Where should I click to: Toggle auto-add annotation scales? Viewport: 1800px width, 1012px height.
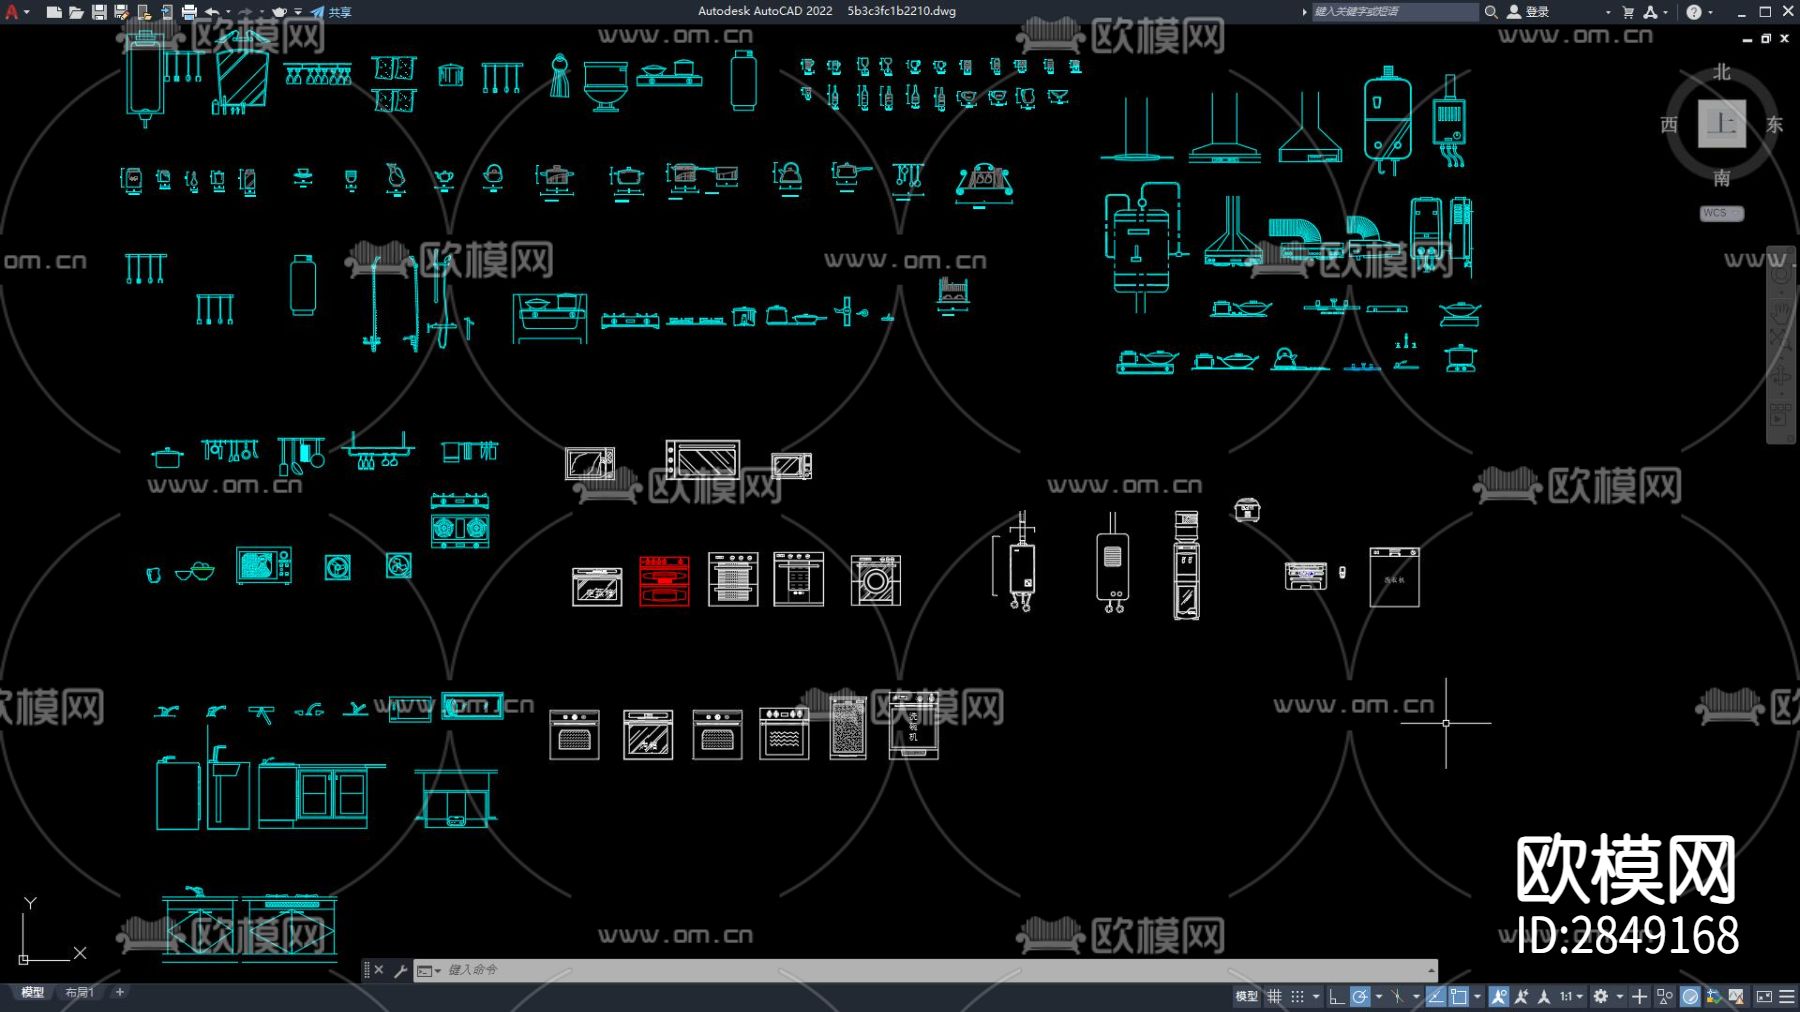point(1521,997)
